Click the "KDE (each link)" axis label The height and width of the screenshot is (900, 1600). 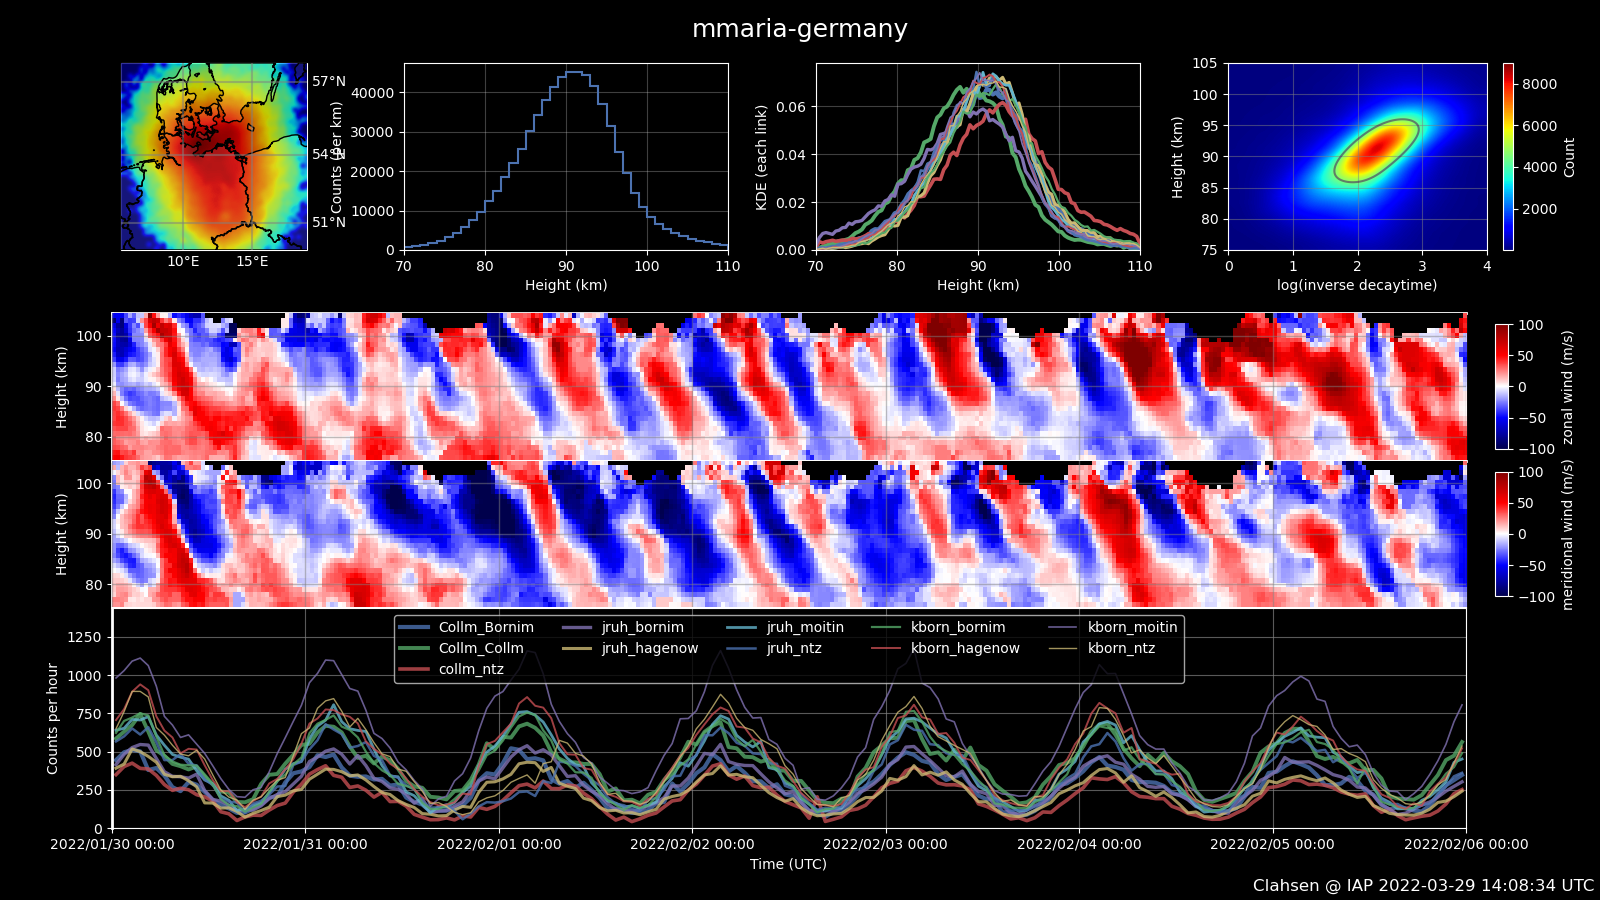[x=761, y=157]
